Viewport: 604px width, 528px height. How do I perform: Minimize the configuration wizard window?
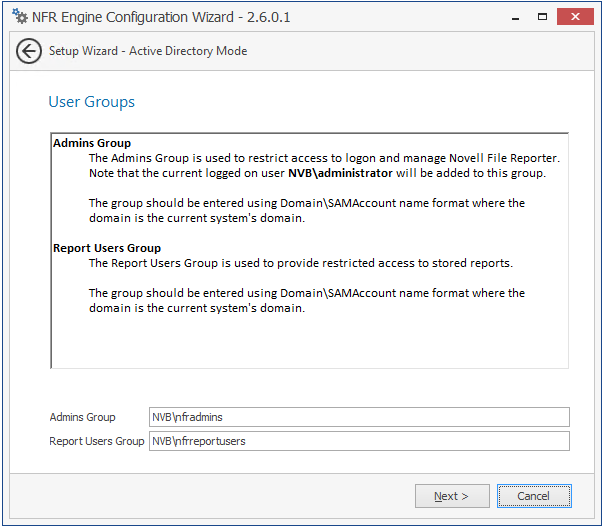pyautogui.click(x=516, y=17)
